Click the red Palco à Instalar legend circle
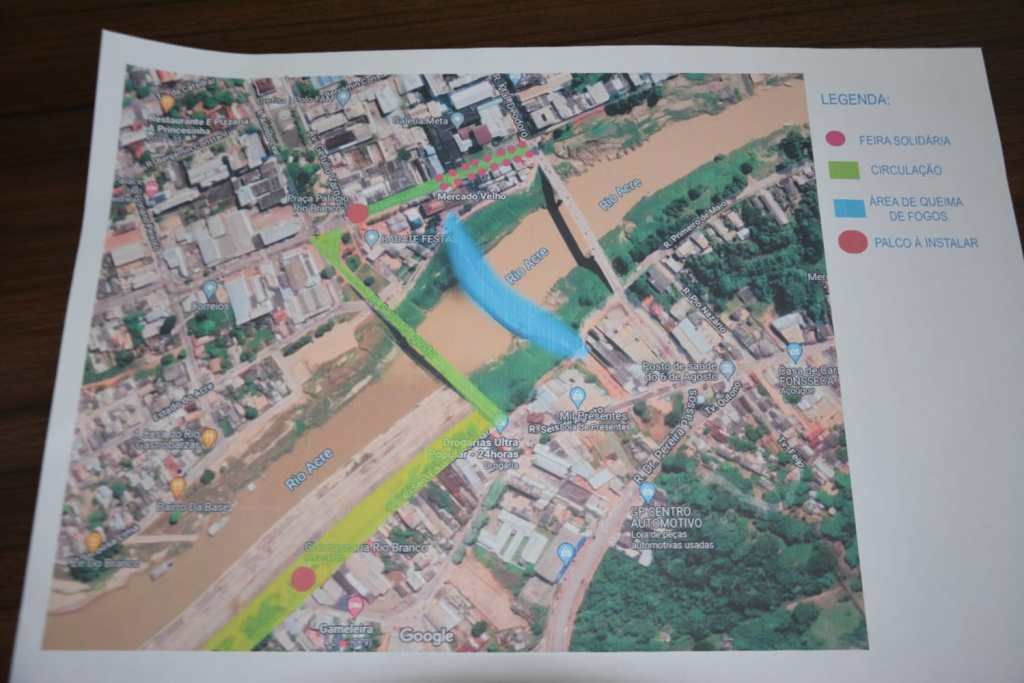 point(852,242)
